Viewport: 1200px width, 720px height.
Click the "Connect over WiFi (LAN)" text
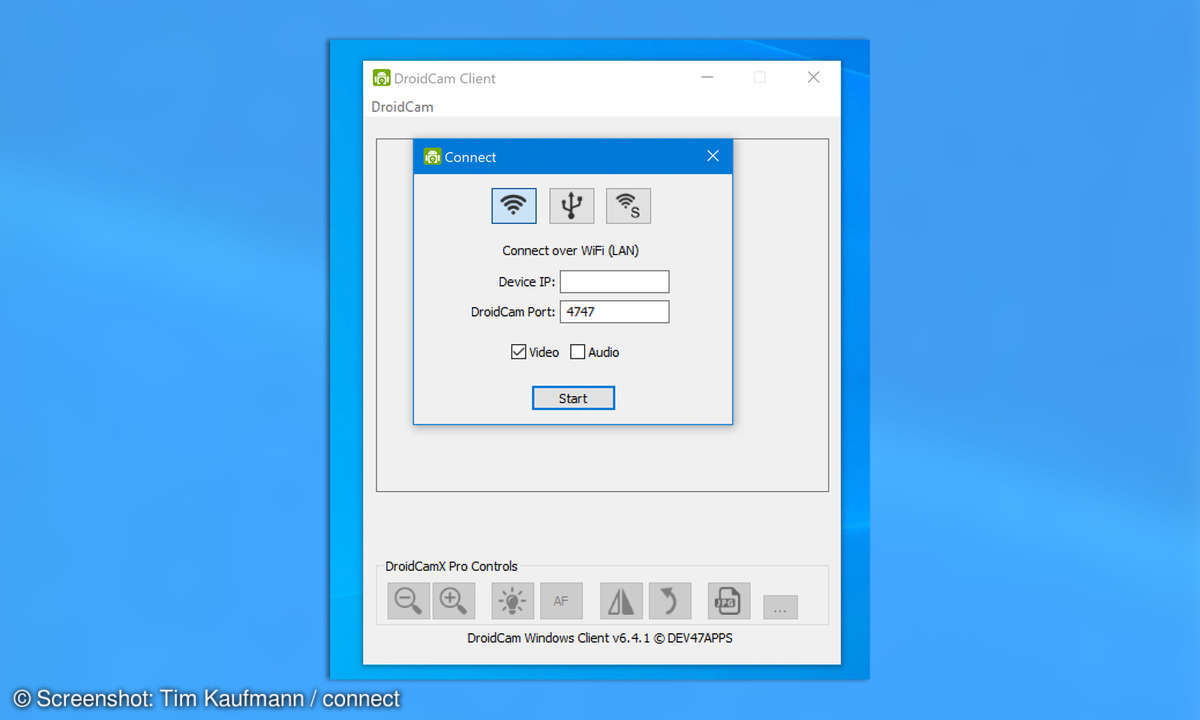click(x=570, y=251)
